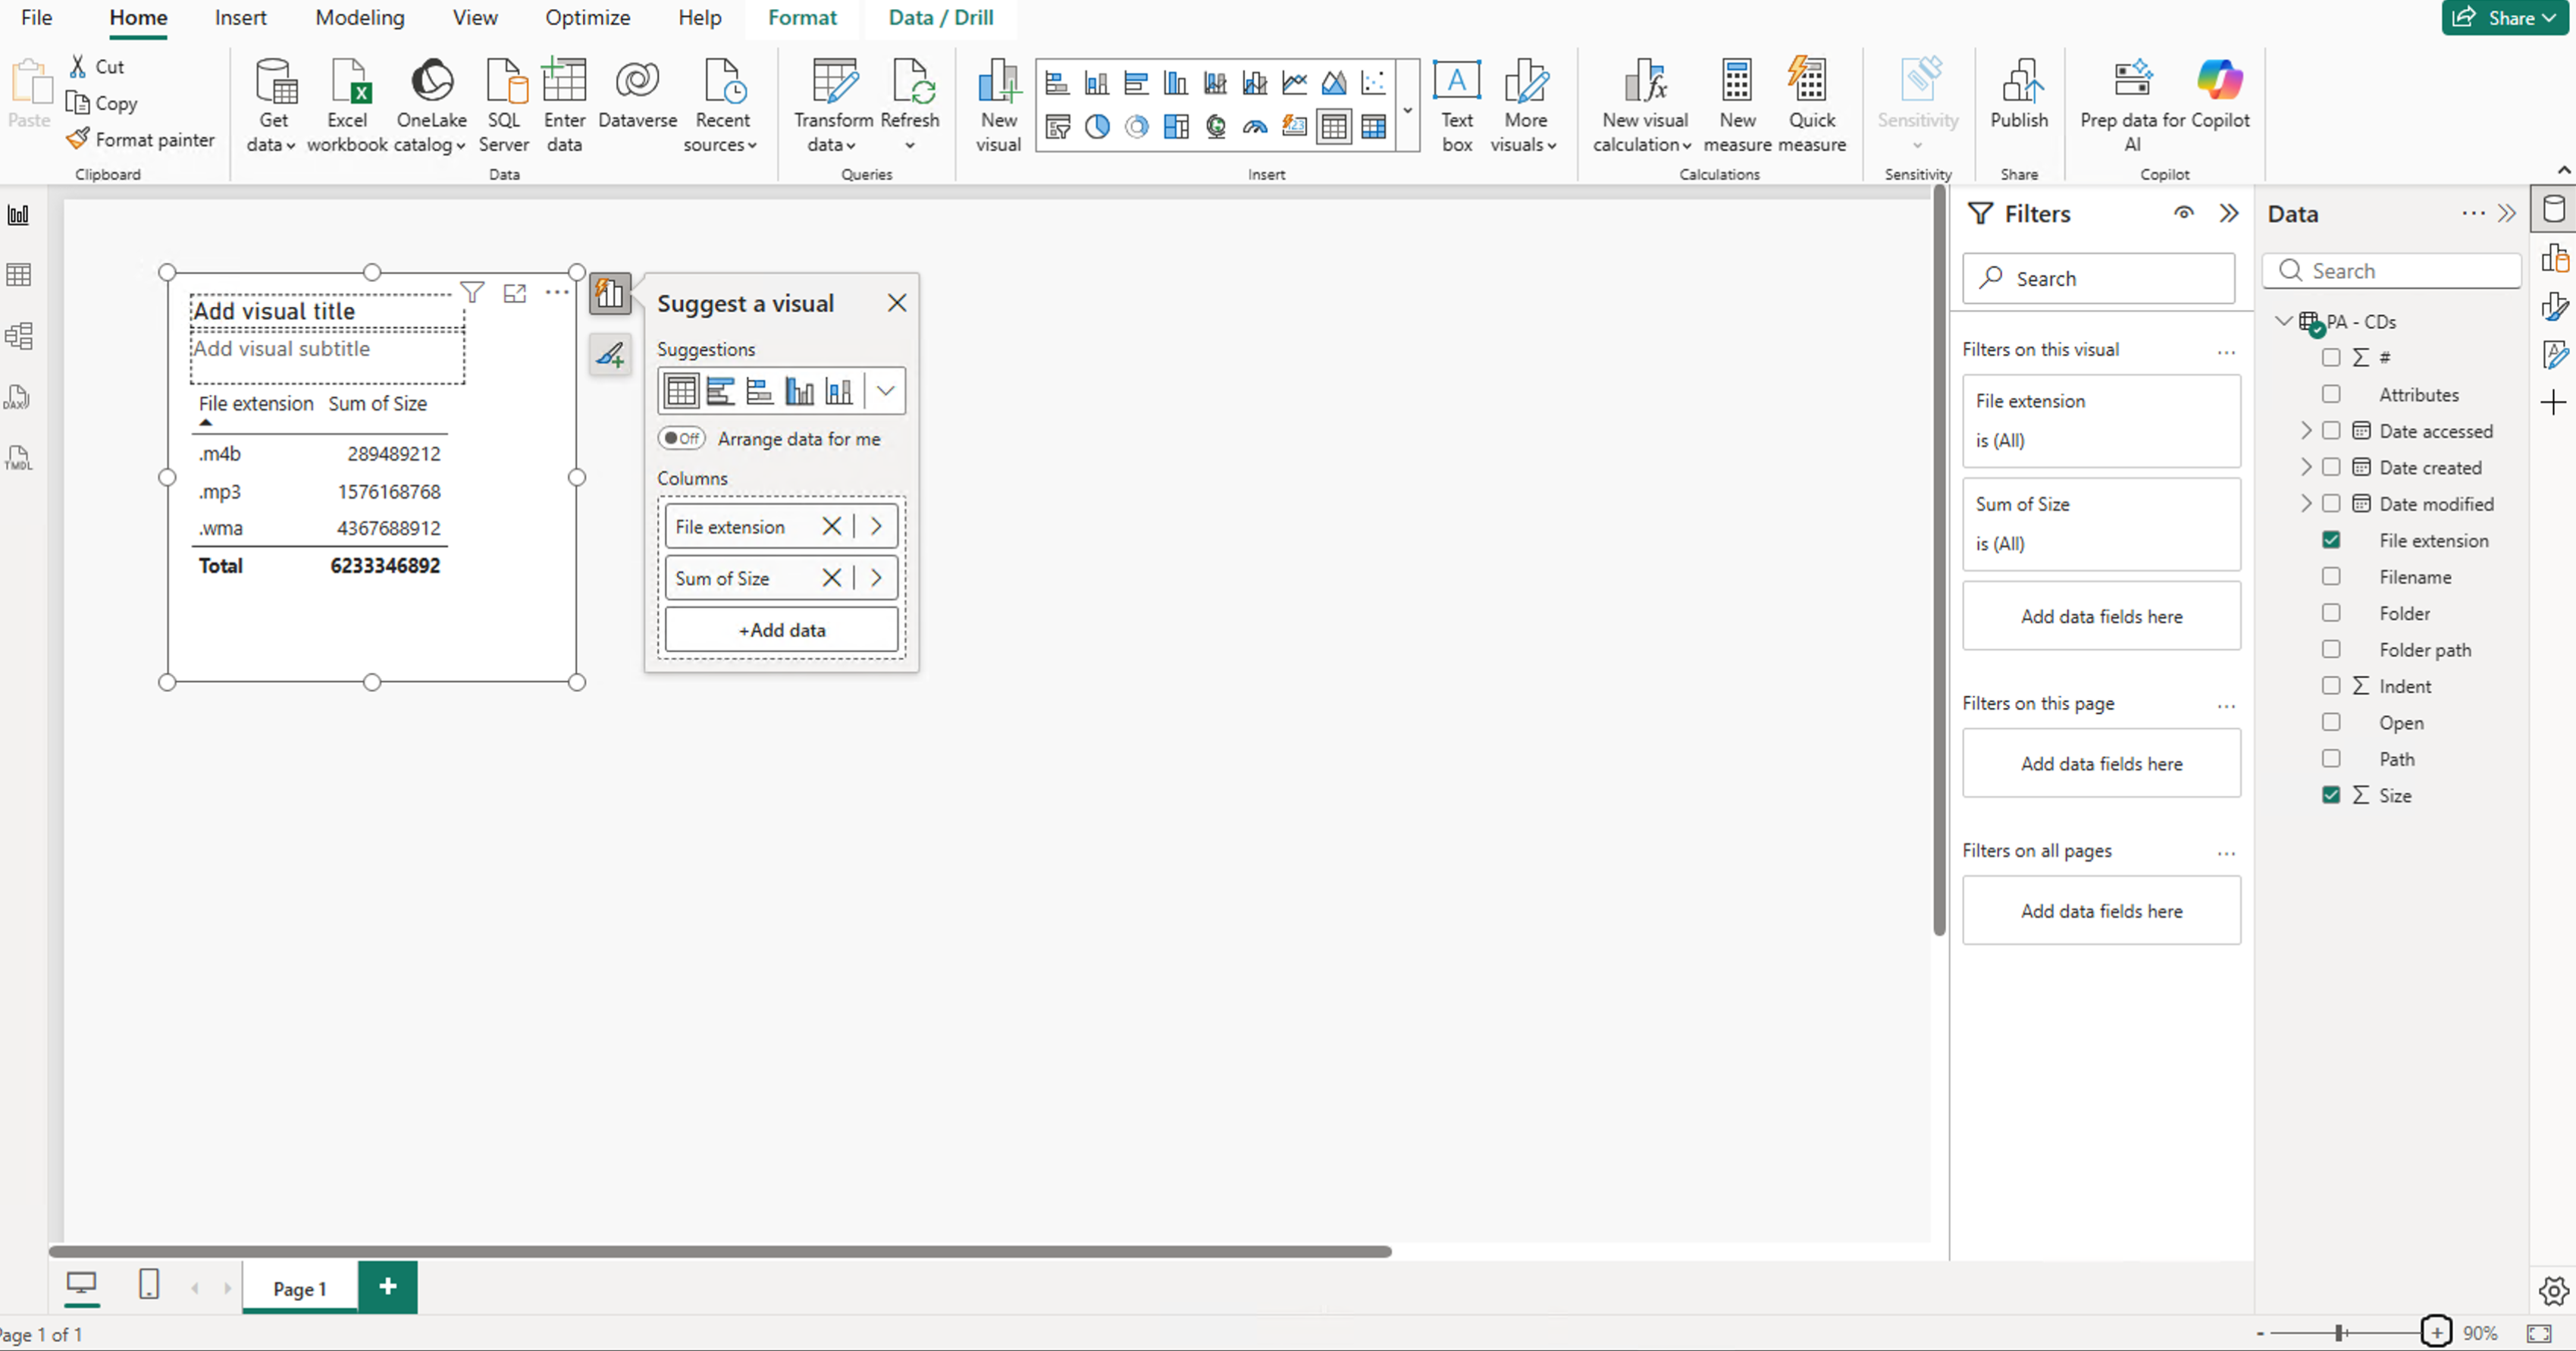Check the Attributes field checkbox
Viewport: 2576px width, 1351px height.
(2331, 394)
